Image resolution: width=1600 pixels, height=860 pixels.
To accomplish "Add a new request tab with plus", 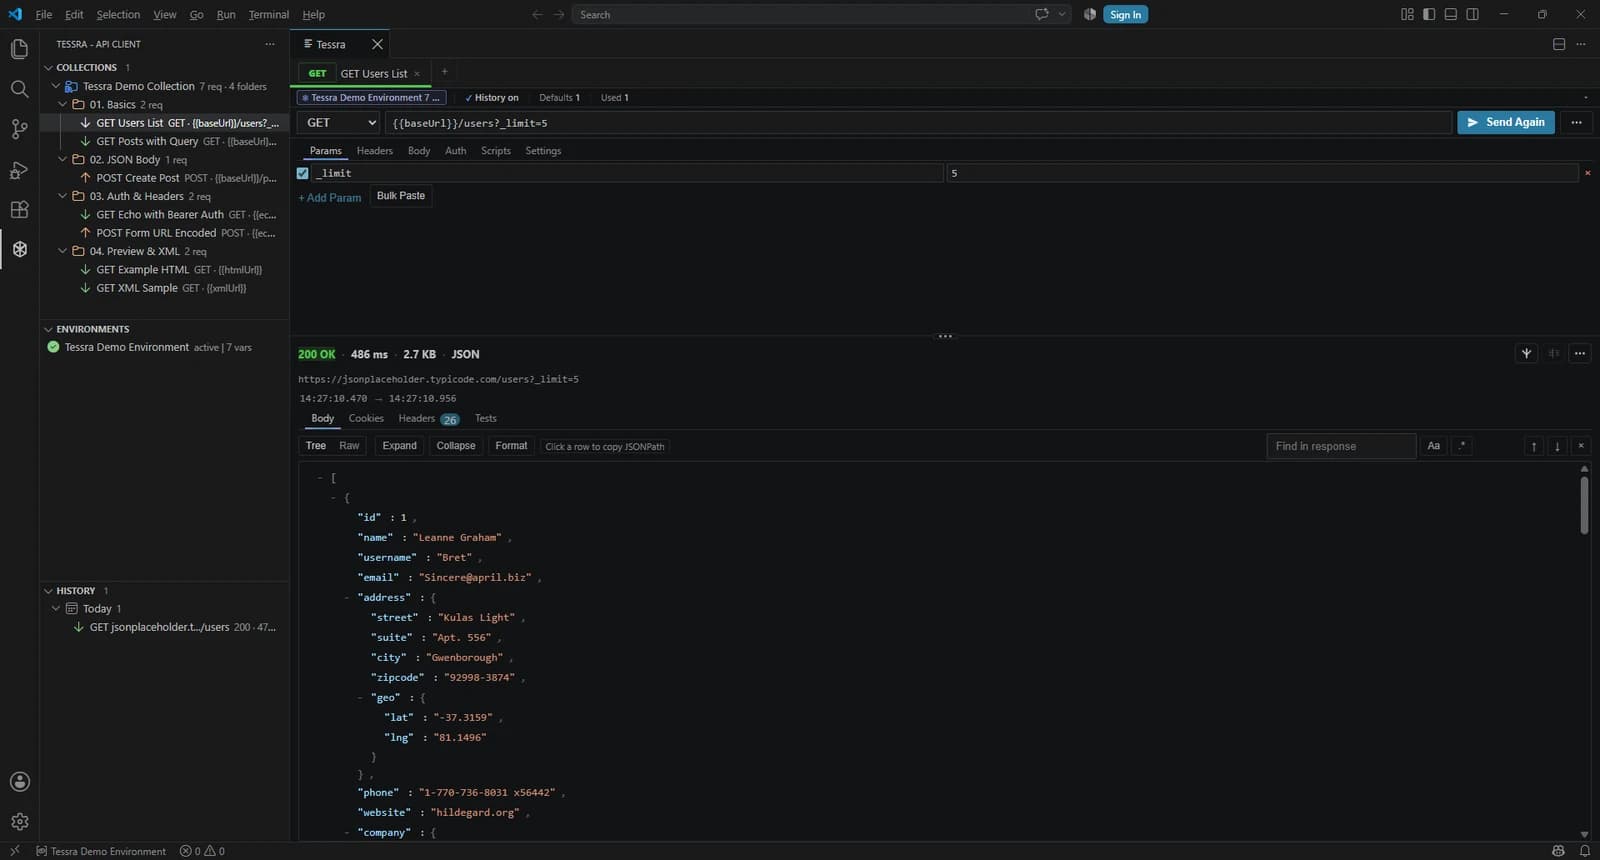I will pyautogui.click(x=444, y=72).
